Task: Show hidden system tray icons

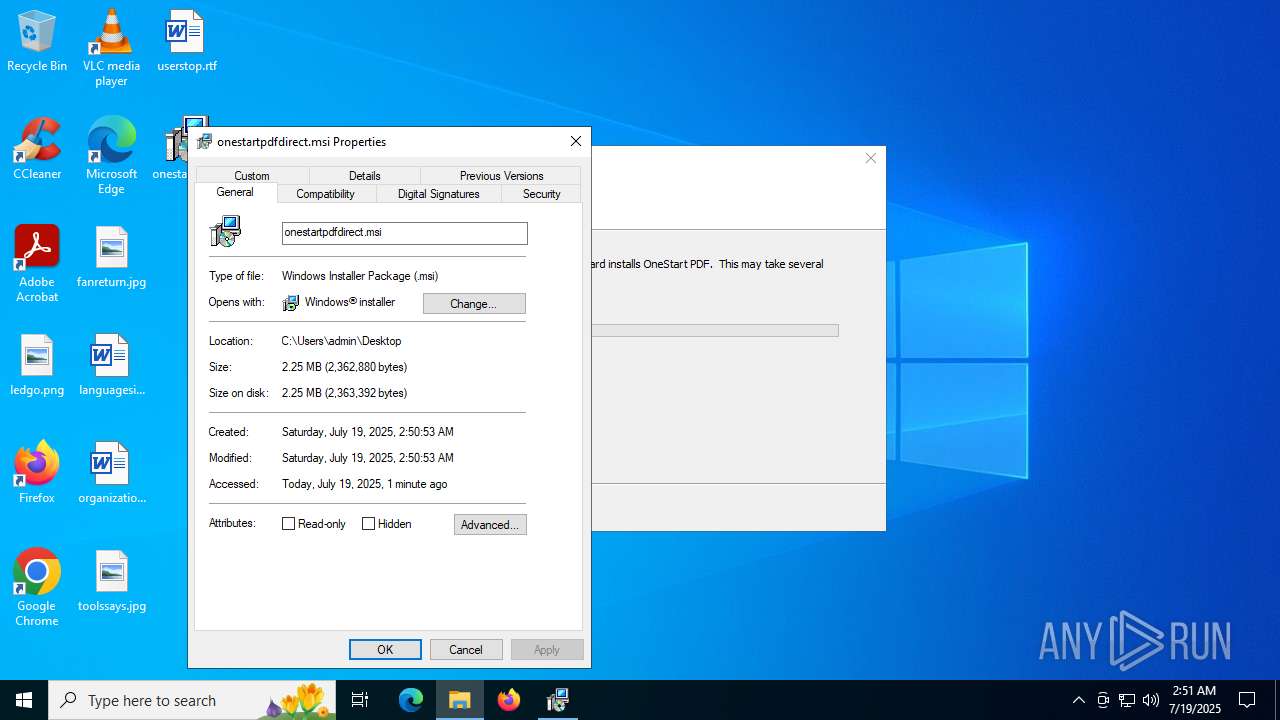Action: pos(1078,700)
